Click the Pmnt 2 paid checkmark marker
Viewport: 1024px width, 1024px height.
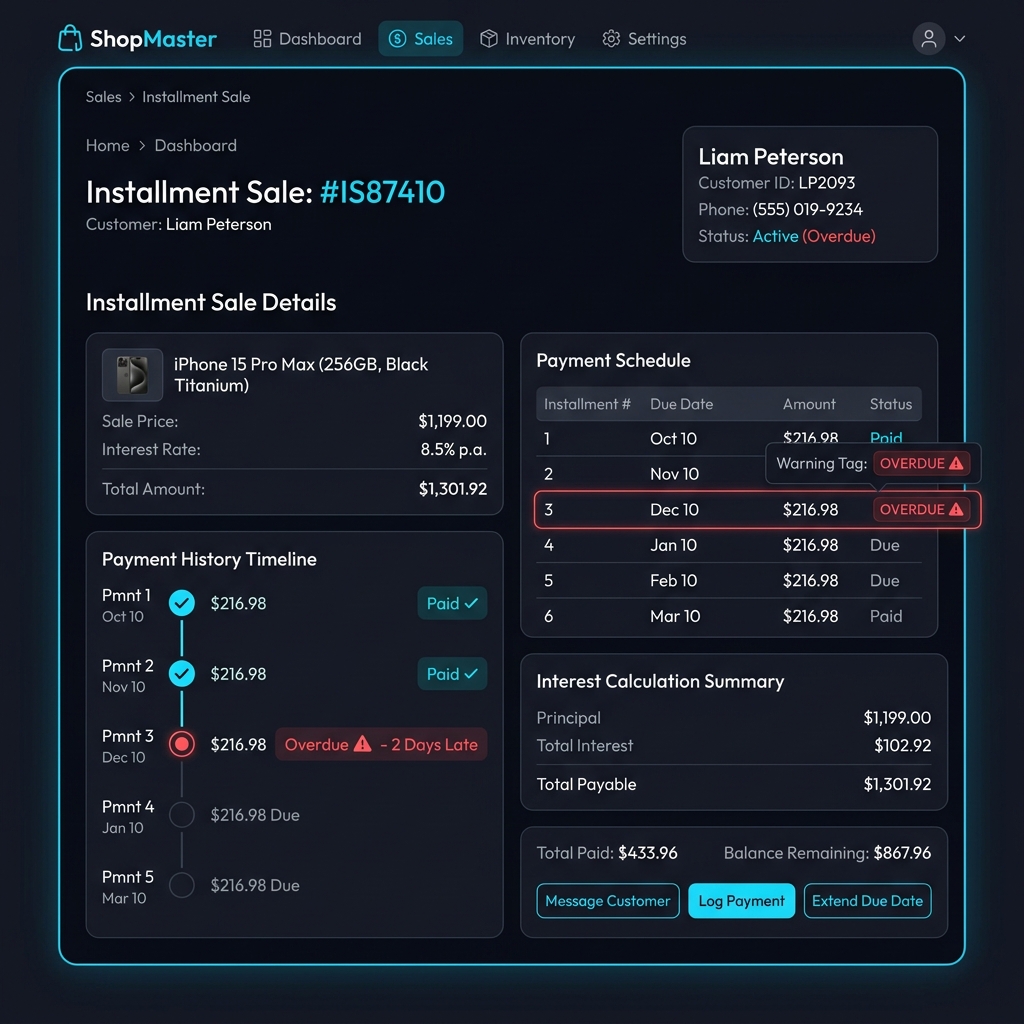pos(182,673)
